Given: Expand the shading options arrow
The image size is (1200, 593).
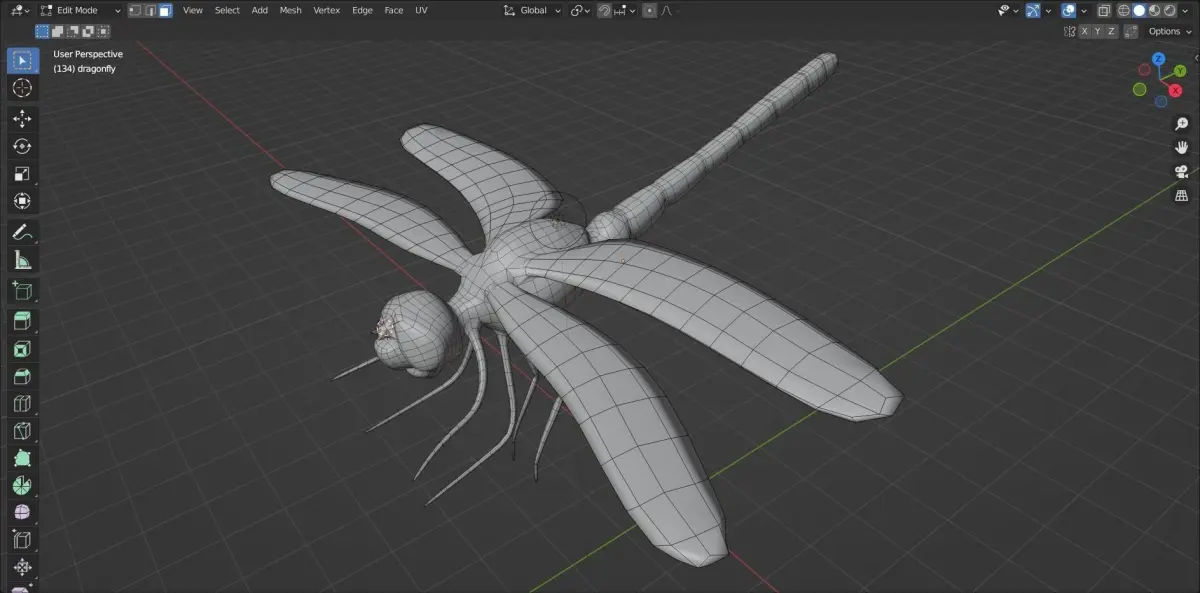Looking at the screenshot, I should click(x=1186, y=10).
